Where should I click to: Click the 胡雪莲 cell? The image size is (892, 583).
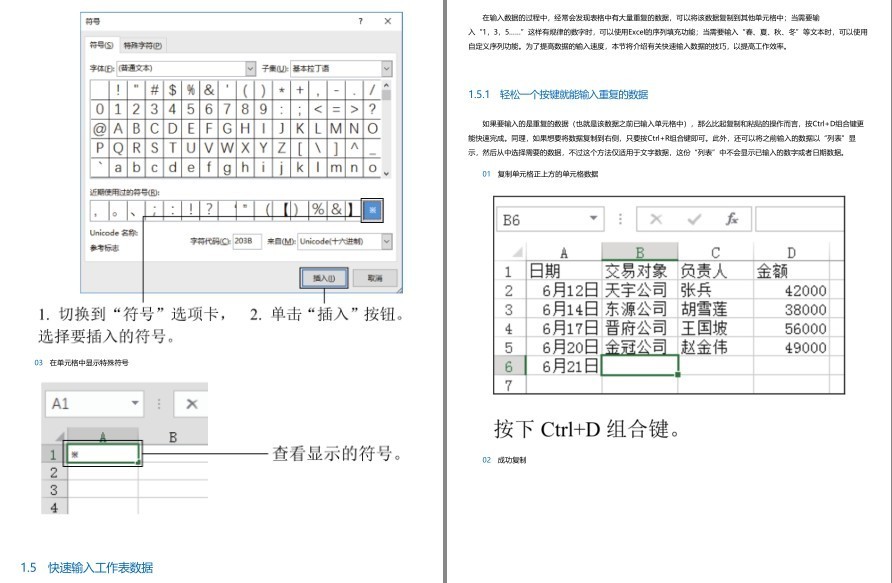click(x=716, y=309)
